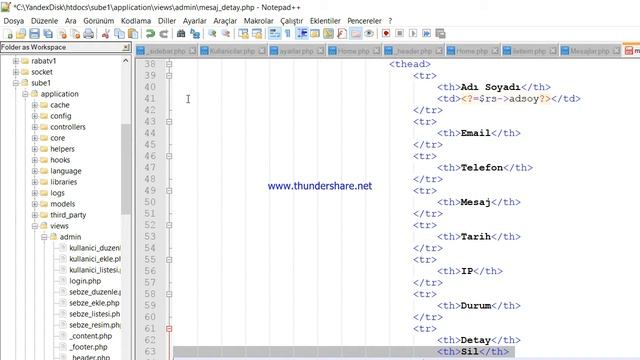Open Find with the binoculars icon

[181, 34]
